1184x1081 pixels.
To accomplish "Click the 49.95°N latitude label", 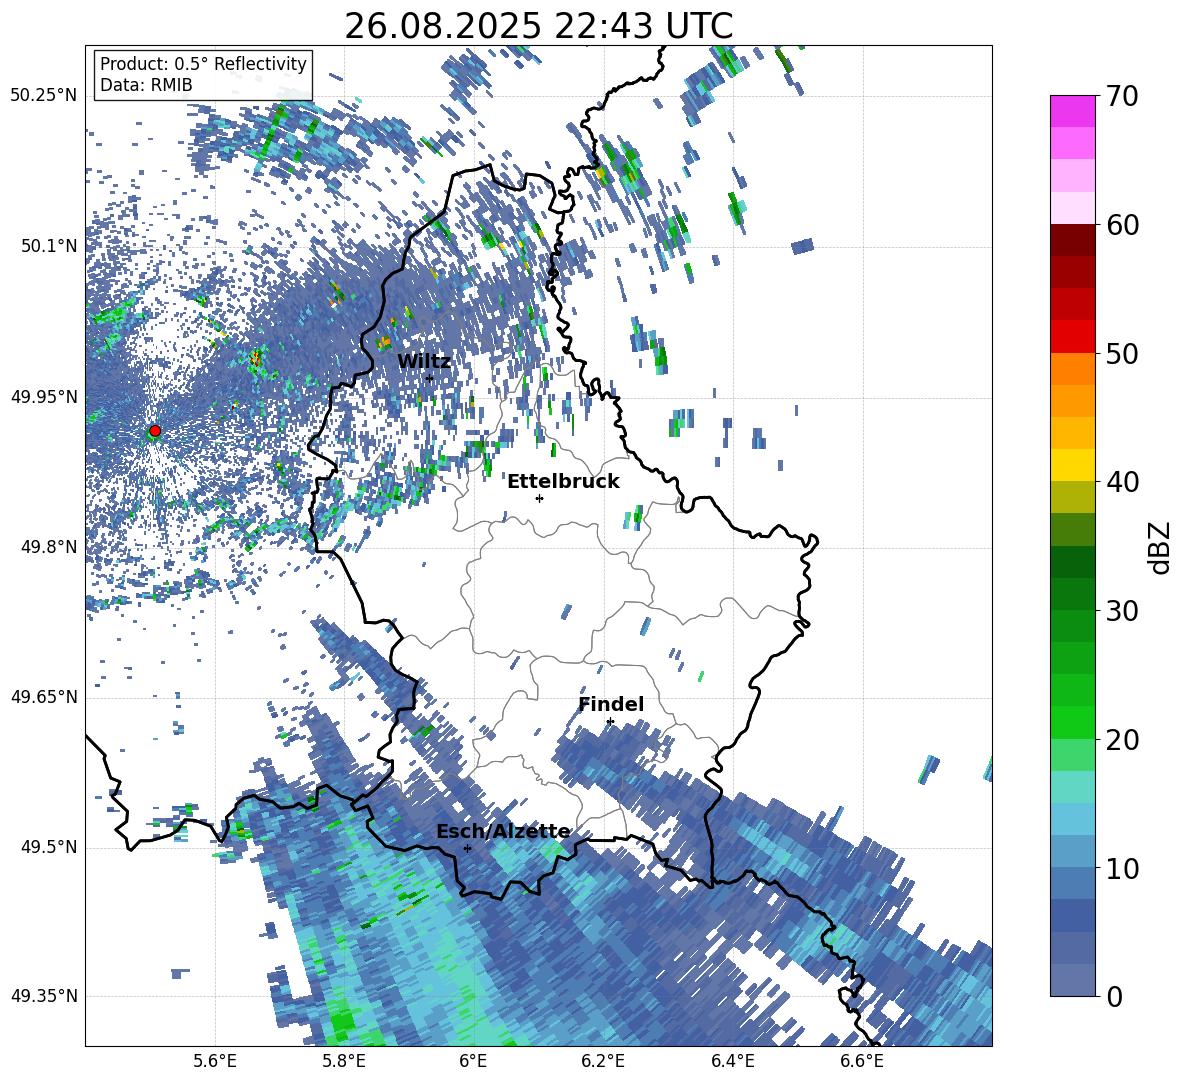I will [44, 397].
